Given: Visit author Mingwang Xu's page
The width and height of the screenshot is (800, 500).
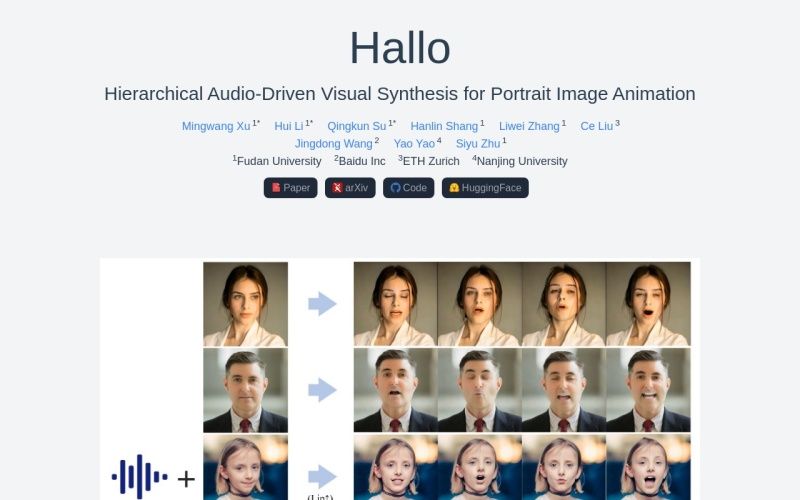Looking at the screenshot, I should pos(216,126).
